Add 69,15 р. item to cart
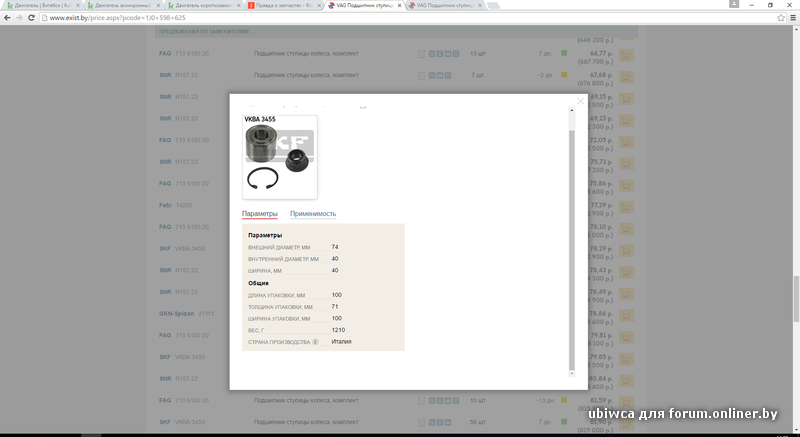This screenshot has height=437, width=800. [x=626, y=98]
